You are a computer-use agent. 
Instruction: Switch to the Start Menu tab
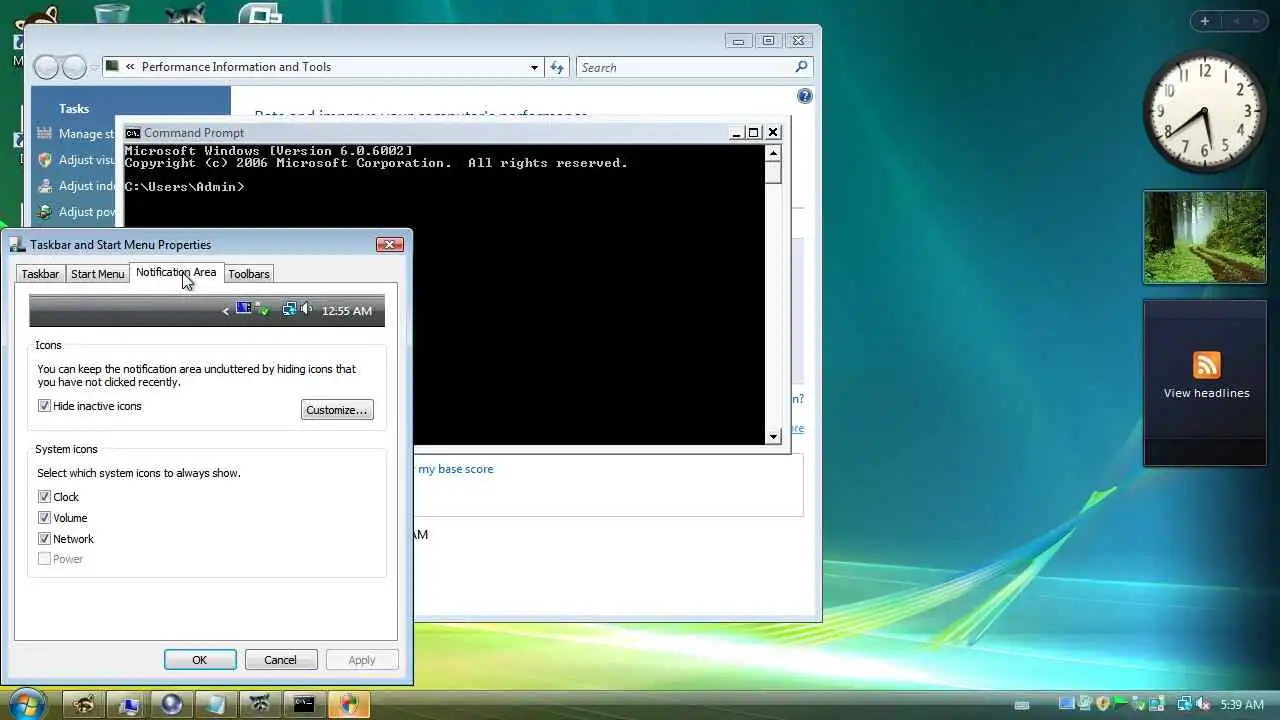(x=98, y=274)
